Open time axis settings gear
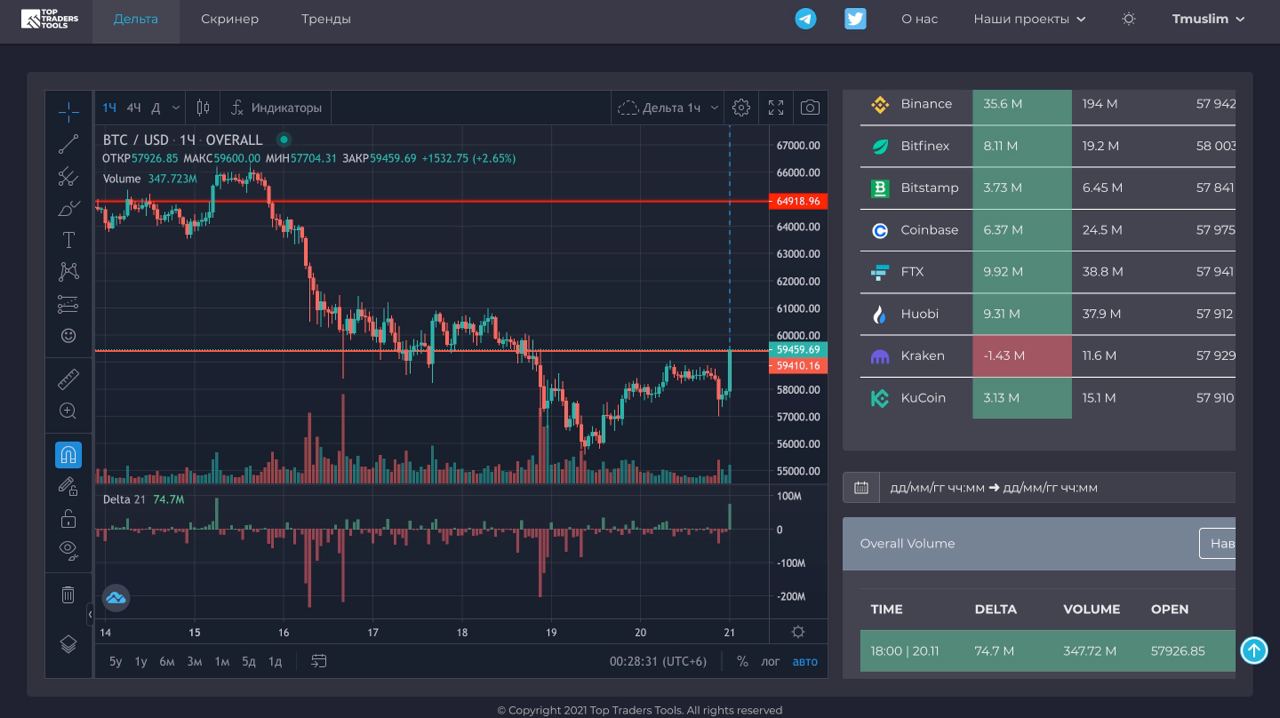 (x=798, y=632)
